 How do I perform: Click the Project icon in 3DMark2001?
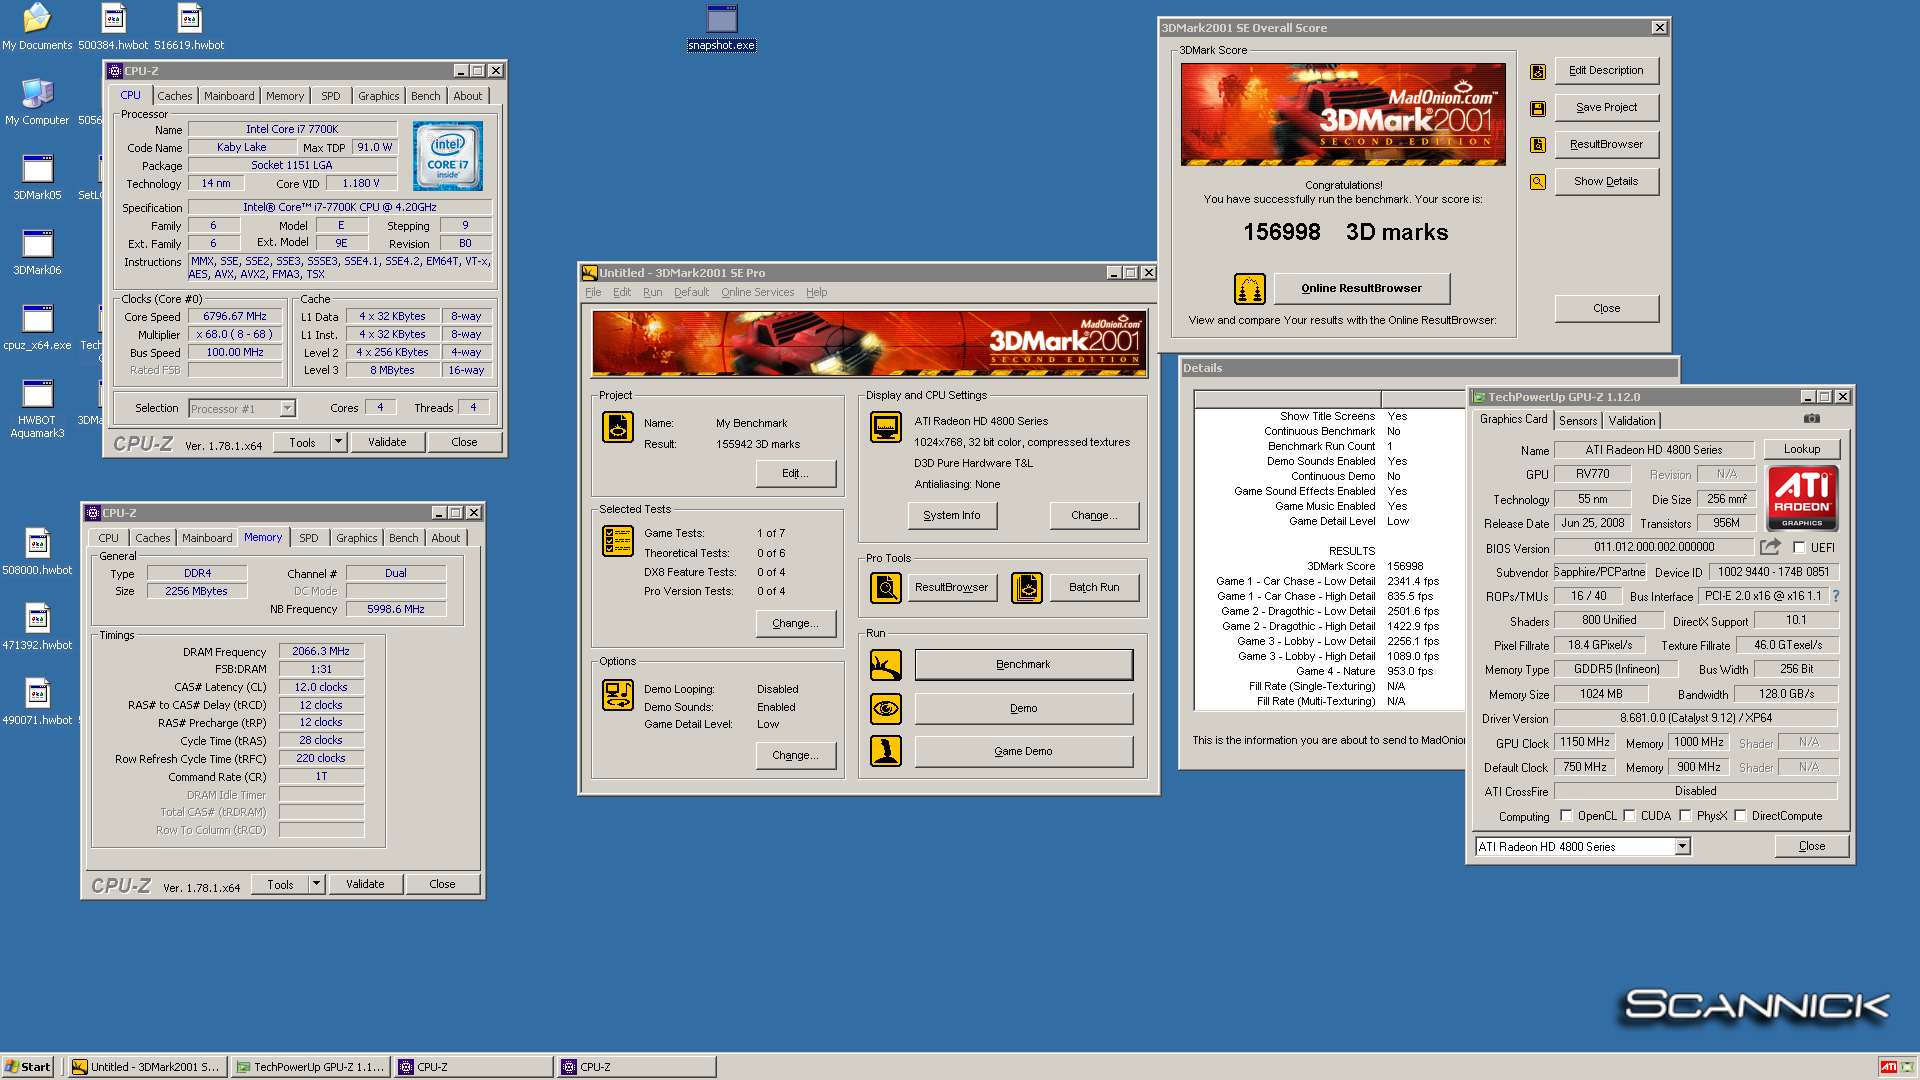[618, 427]
